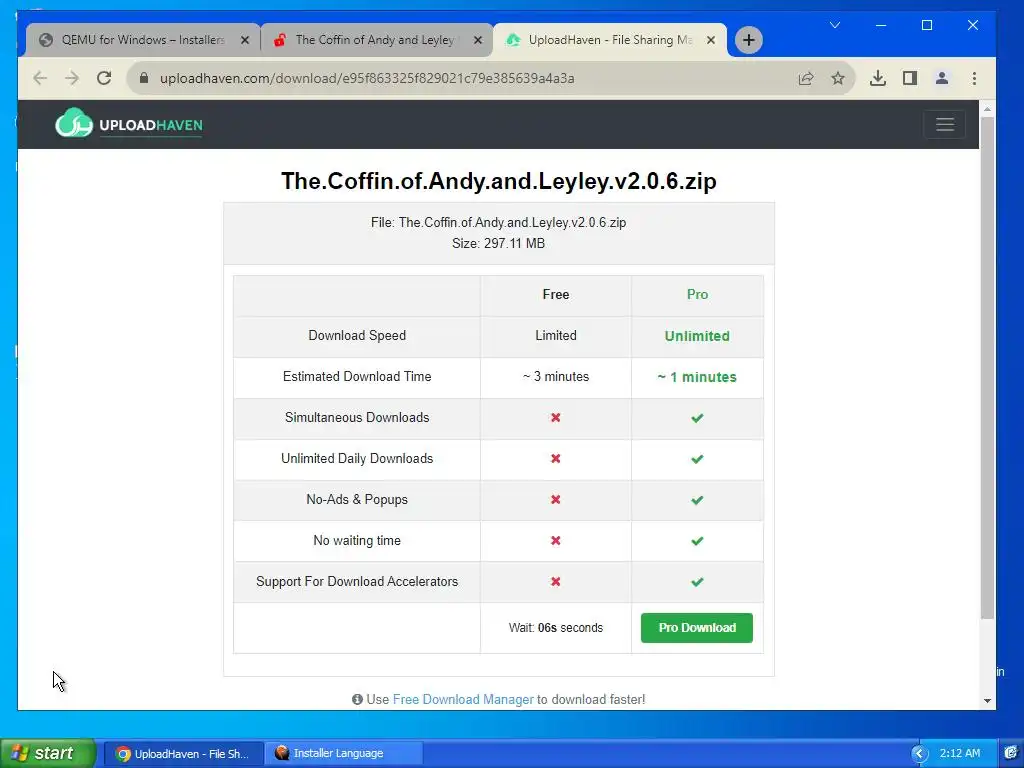Screen dimensions: 1024x768
Task: Click the 2:12 AM taskbar clock
Action: point(959,754)
